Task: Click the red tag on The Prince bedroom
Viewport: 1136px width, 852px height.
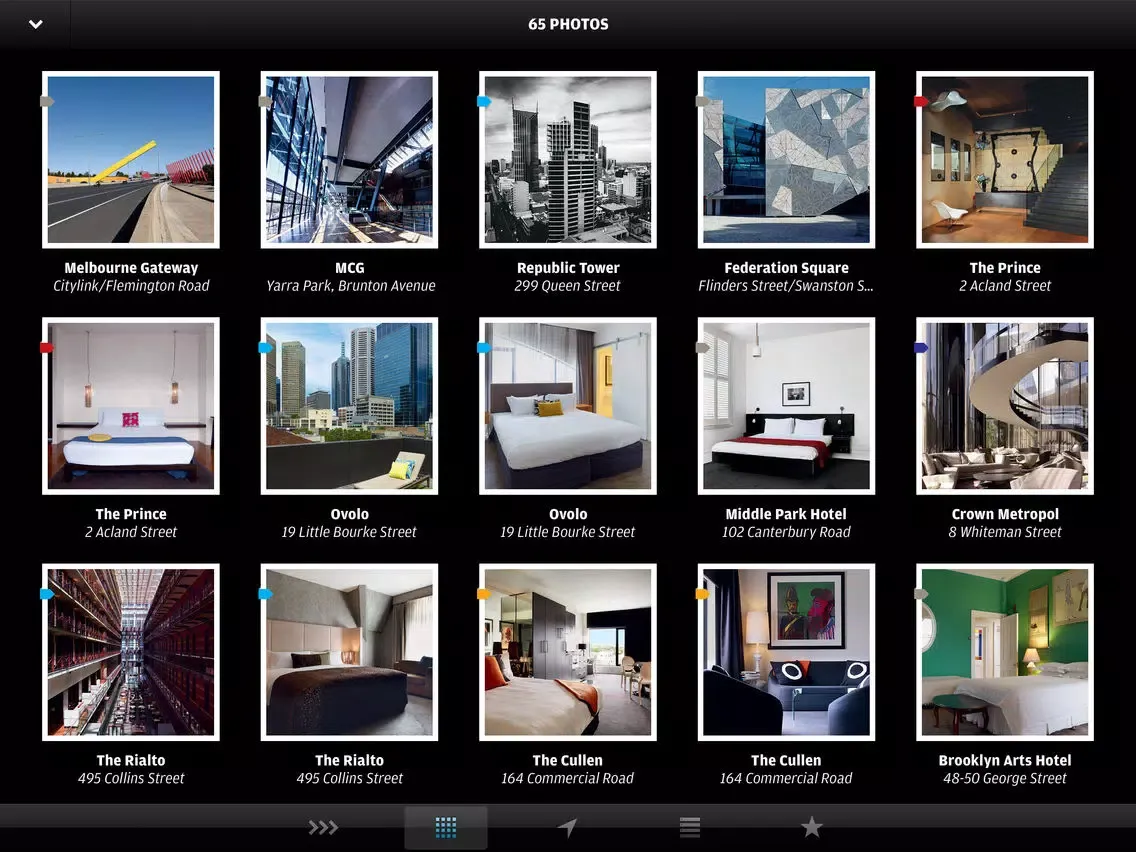Action: click(x=47, y=348)
